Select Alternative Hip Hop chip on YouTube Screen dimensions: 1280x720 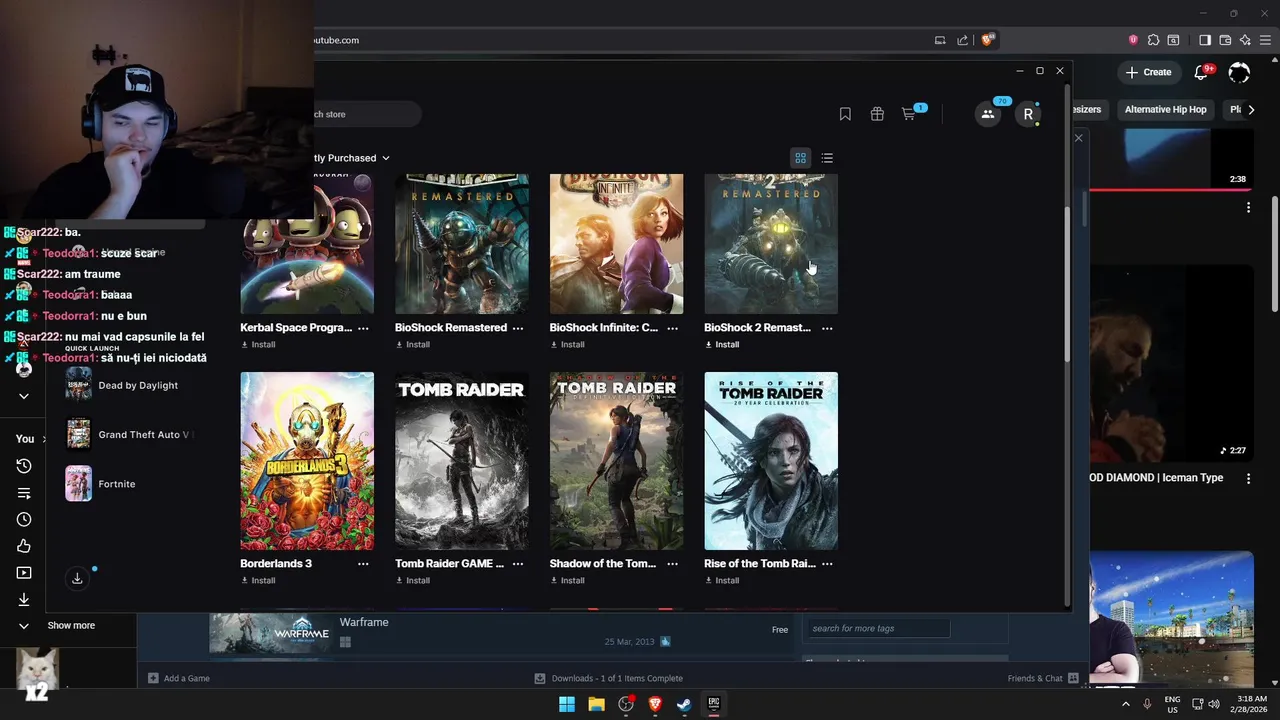(x=1165, y=110)
